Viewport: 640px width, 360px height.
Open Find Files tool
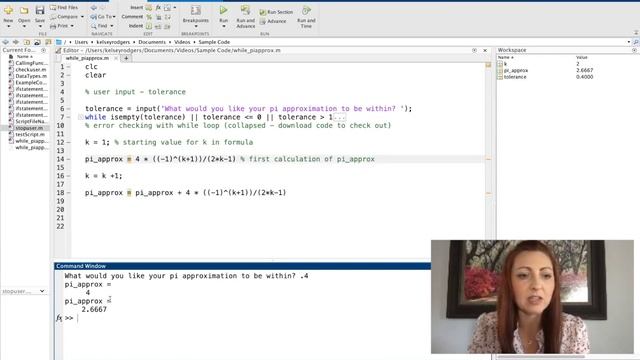pos(64,7)
